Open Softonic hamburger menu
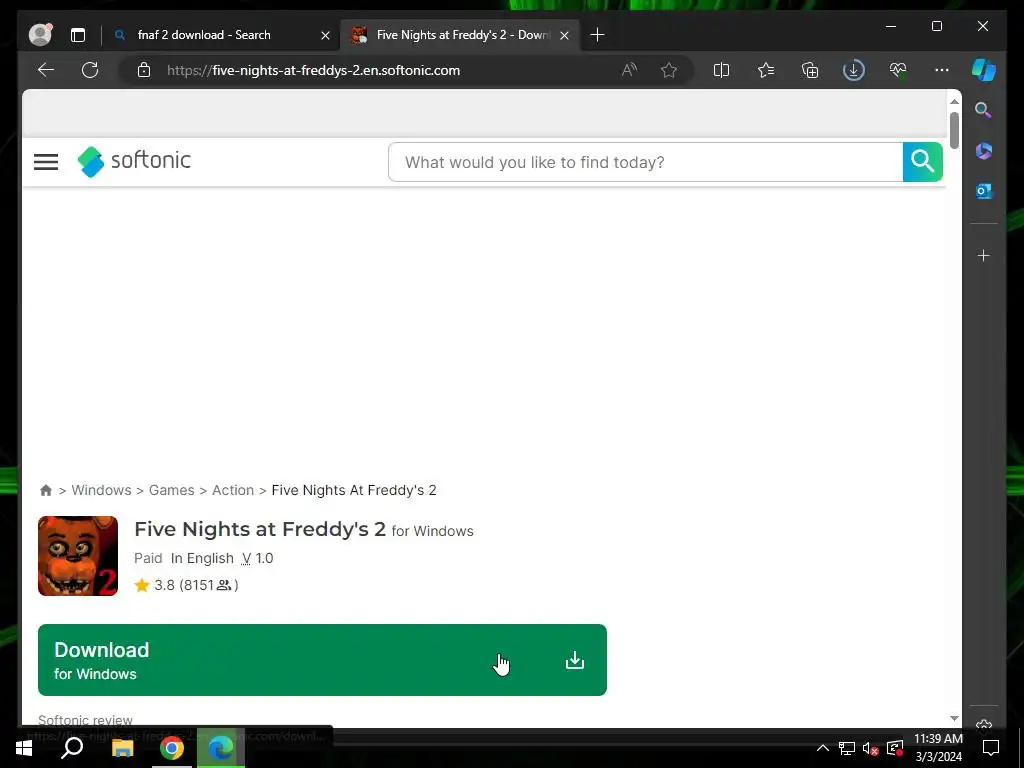Screen dimensions: 1024x768 click(x=46, y=162)
